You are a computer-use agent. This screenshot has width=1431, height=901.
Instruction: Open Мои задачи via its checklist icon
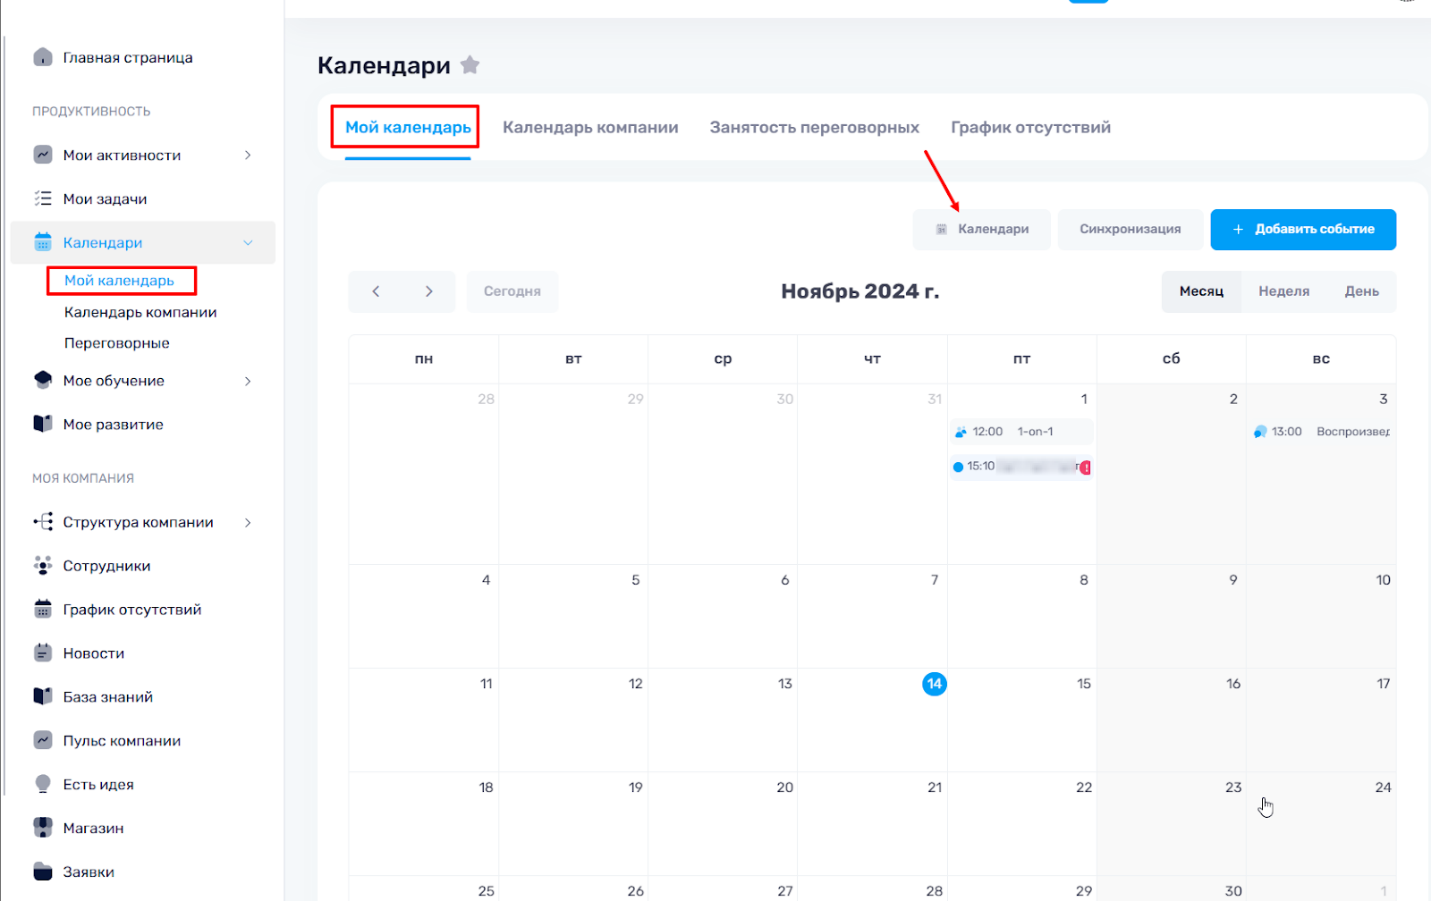[x=42, y=199]
